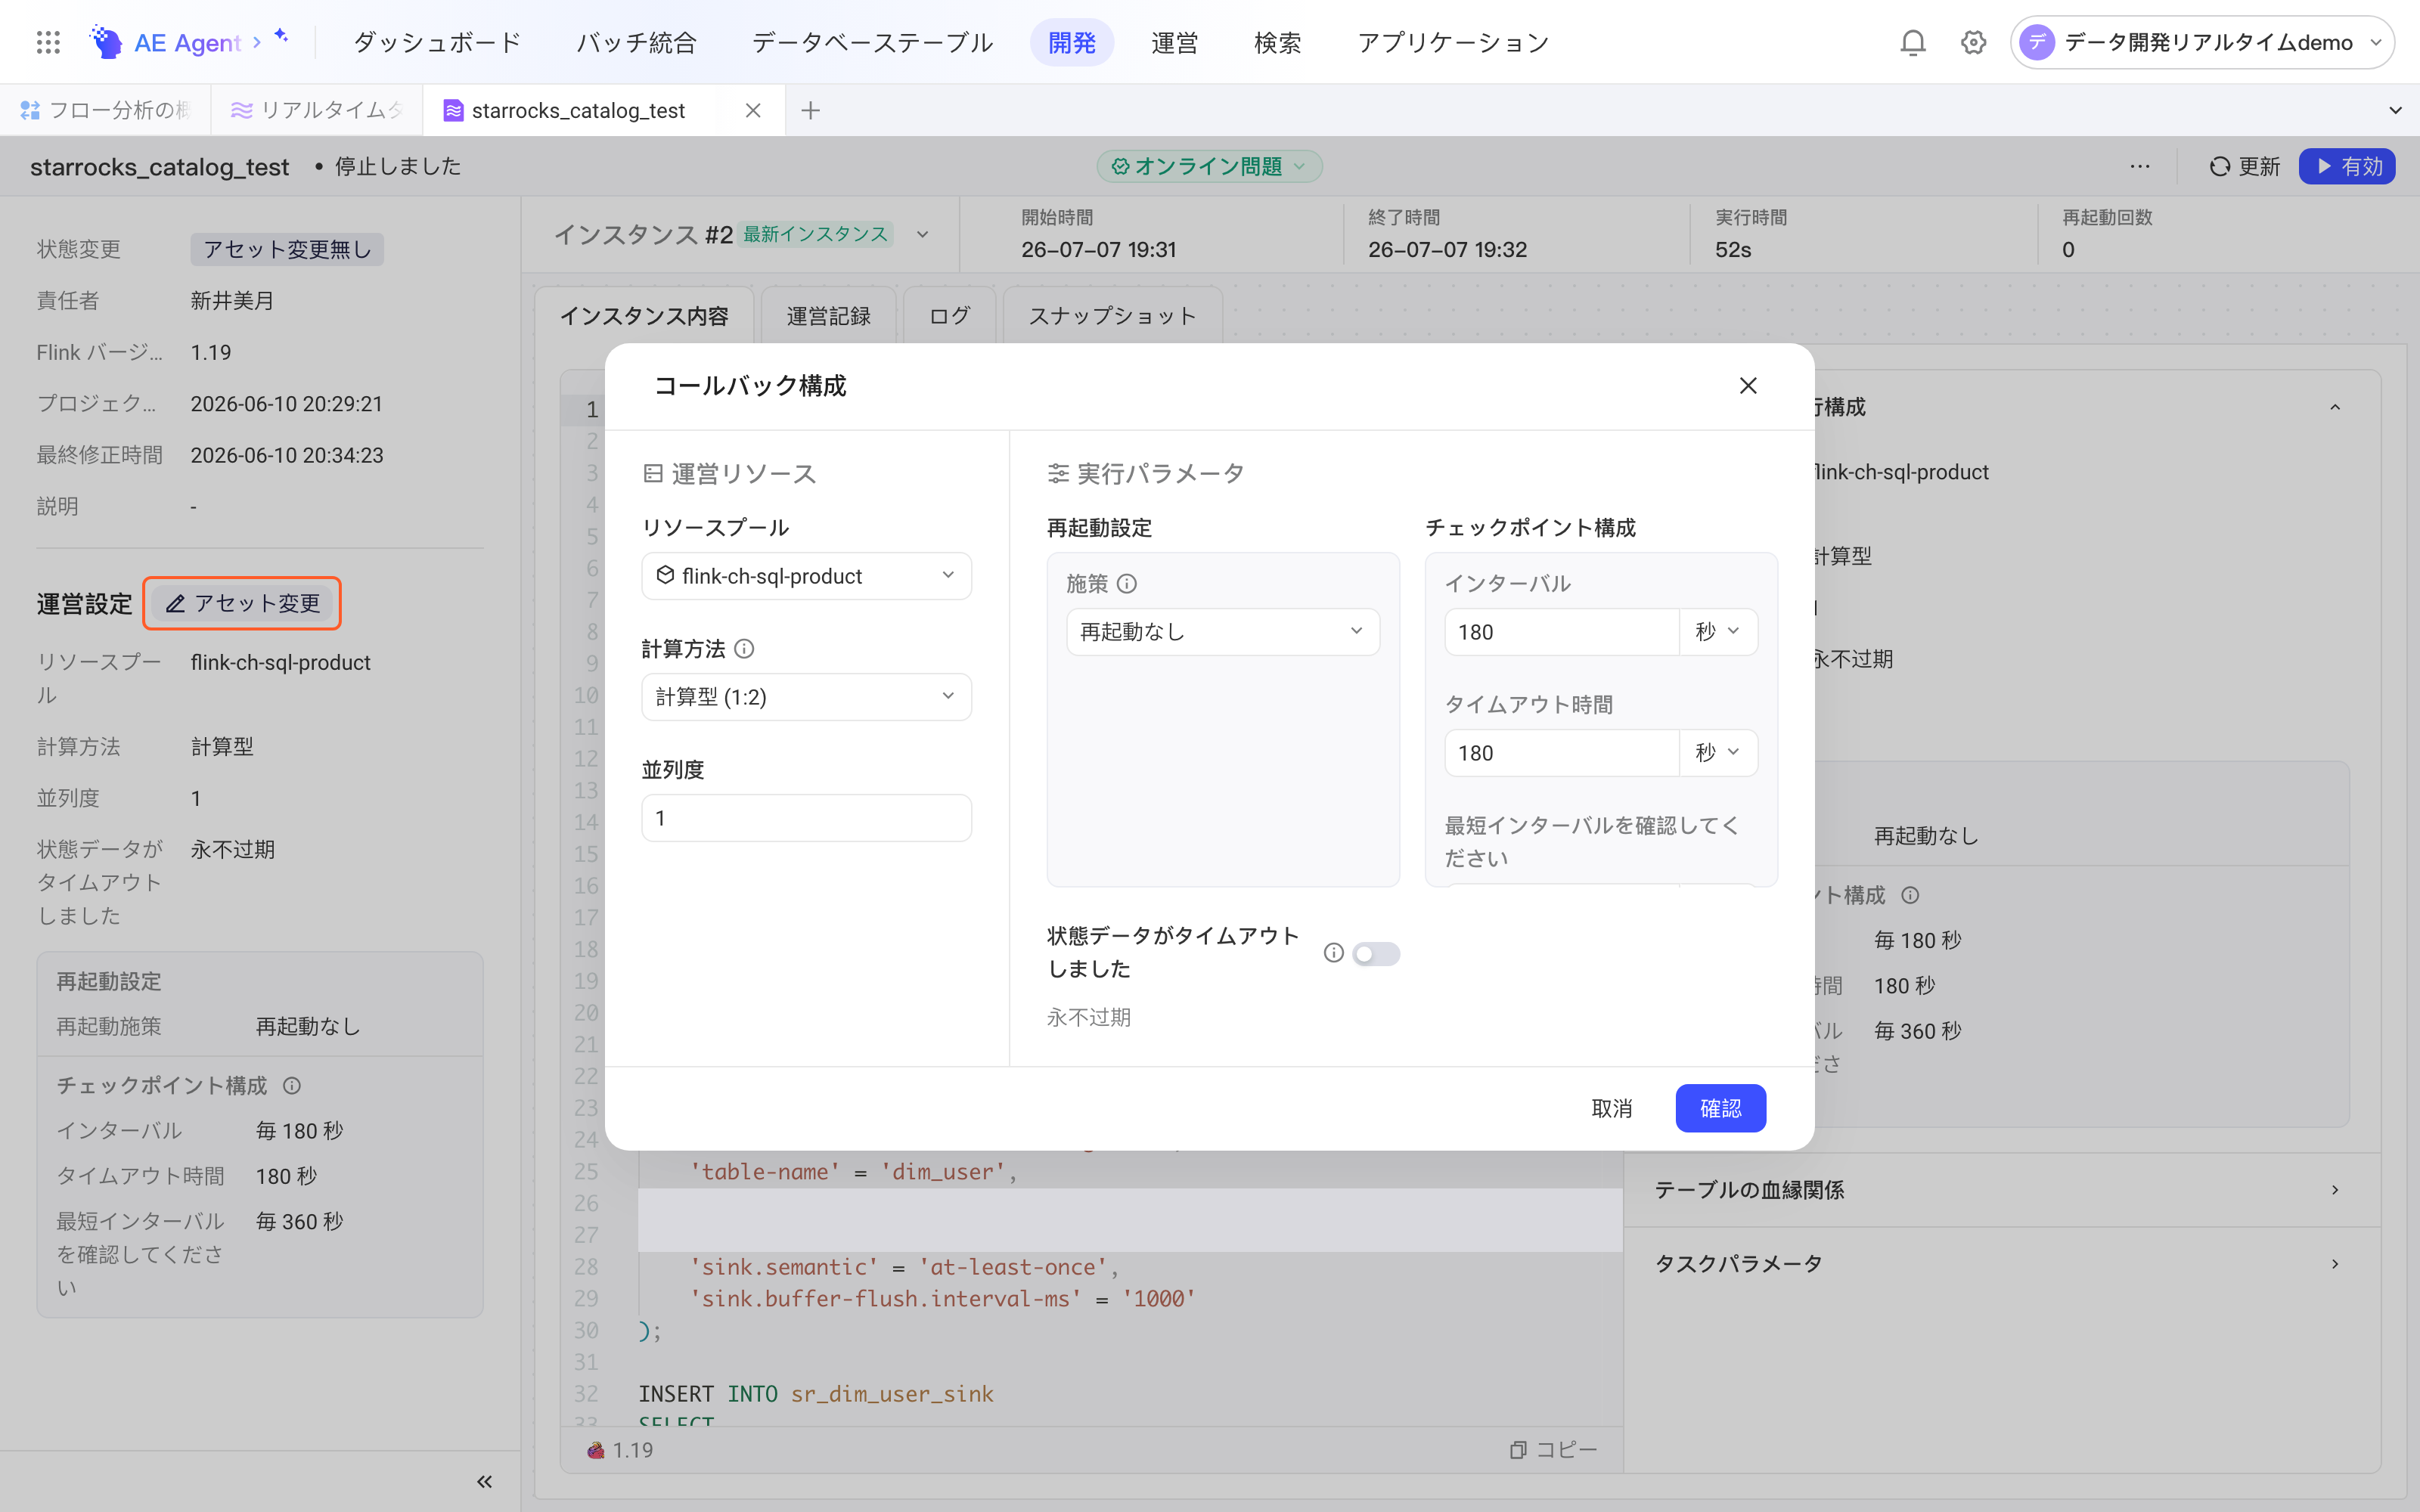Viewport: 2420px width, 1512px height.
Task: Click the タイムアウト時間 value input field
Action: tap(1561, 753)
